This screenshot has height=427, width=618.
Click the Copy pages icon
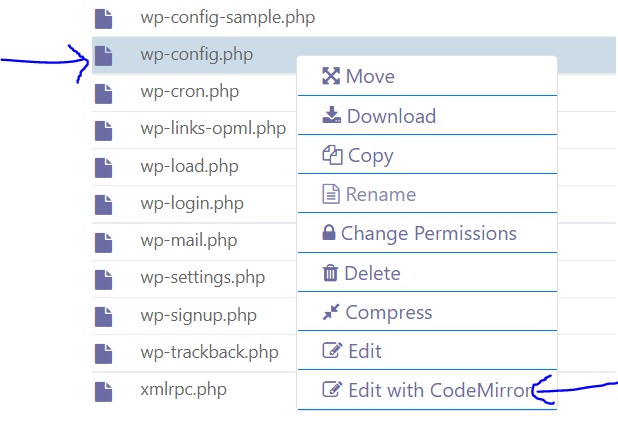pyautogui.click(x=332, y=155)
